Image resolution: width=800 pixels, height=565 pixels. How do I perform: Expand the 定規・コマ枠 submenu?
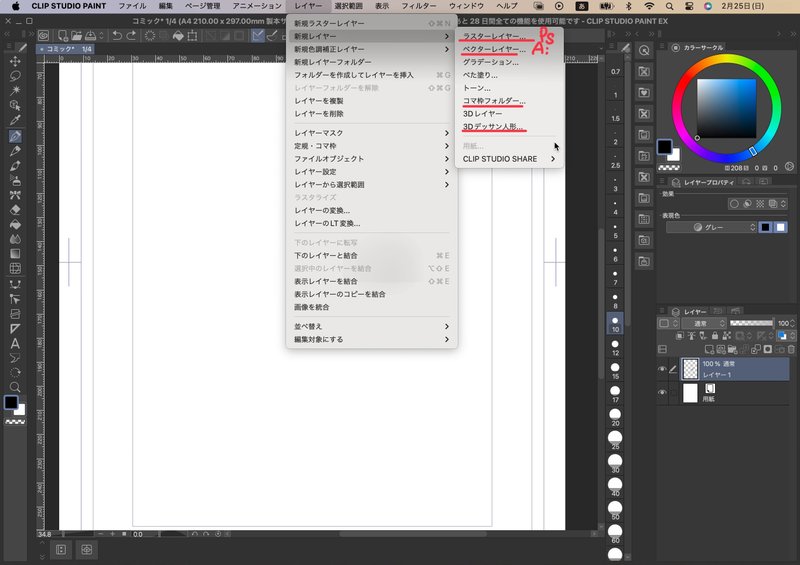[371, 146]
